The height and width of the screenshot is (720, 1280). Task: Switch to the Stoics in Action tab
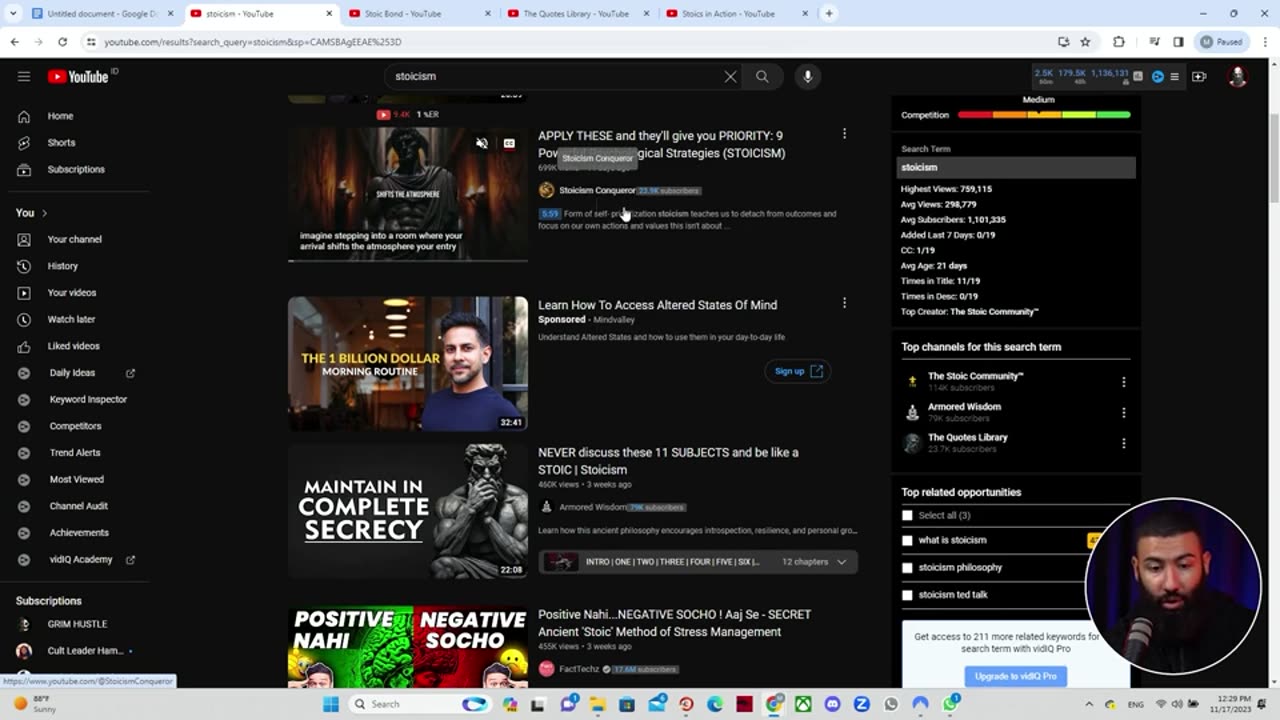736,14
